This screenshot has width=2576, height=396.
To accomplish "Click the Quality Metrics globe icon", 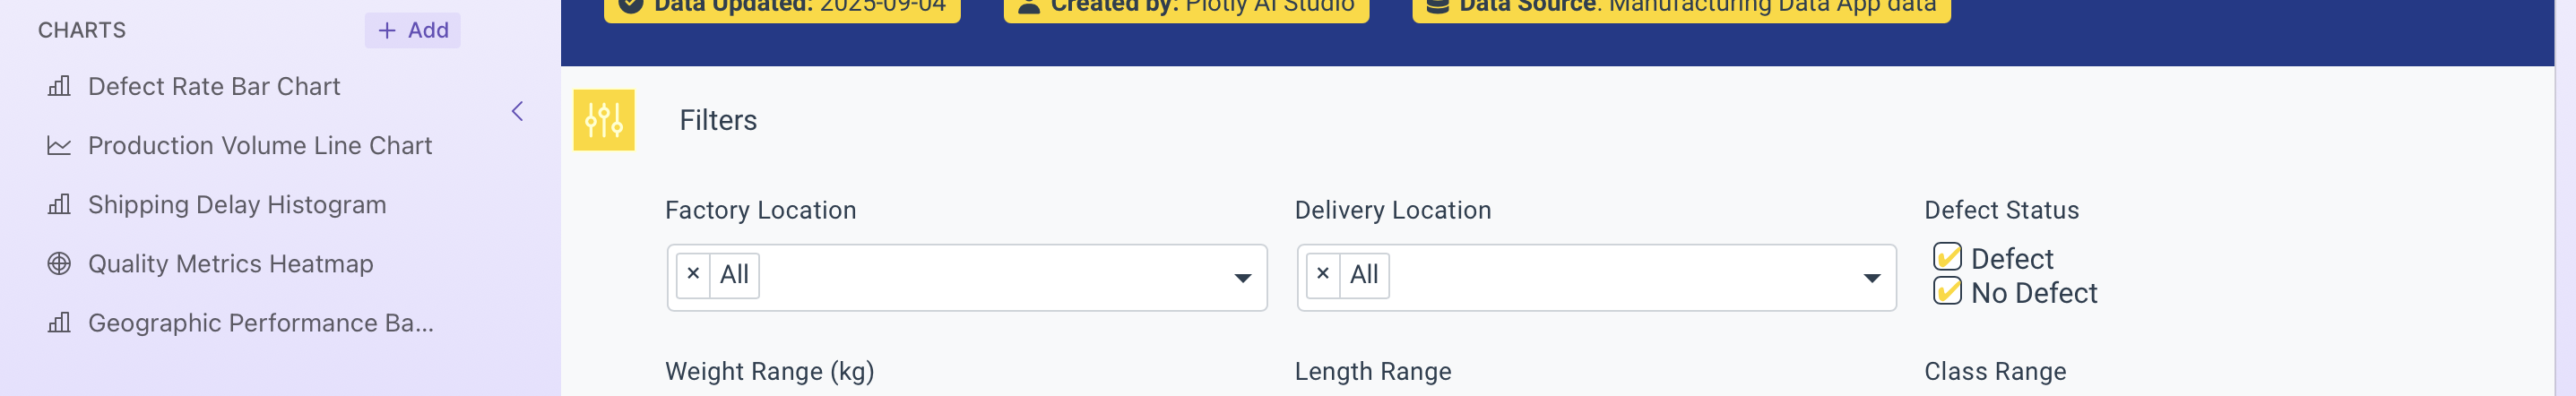I will pos(59,264).
